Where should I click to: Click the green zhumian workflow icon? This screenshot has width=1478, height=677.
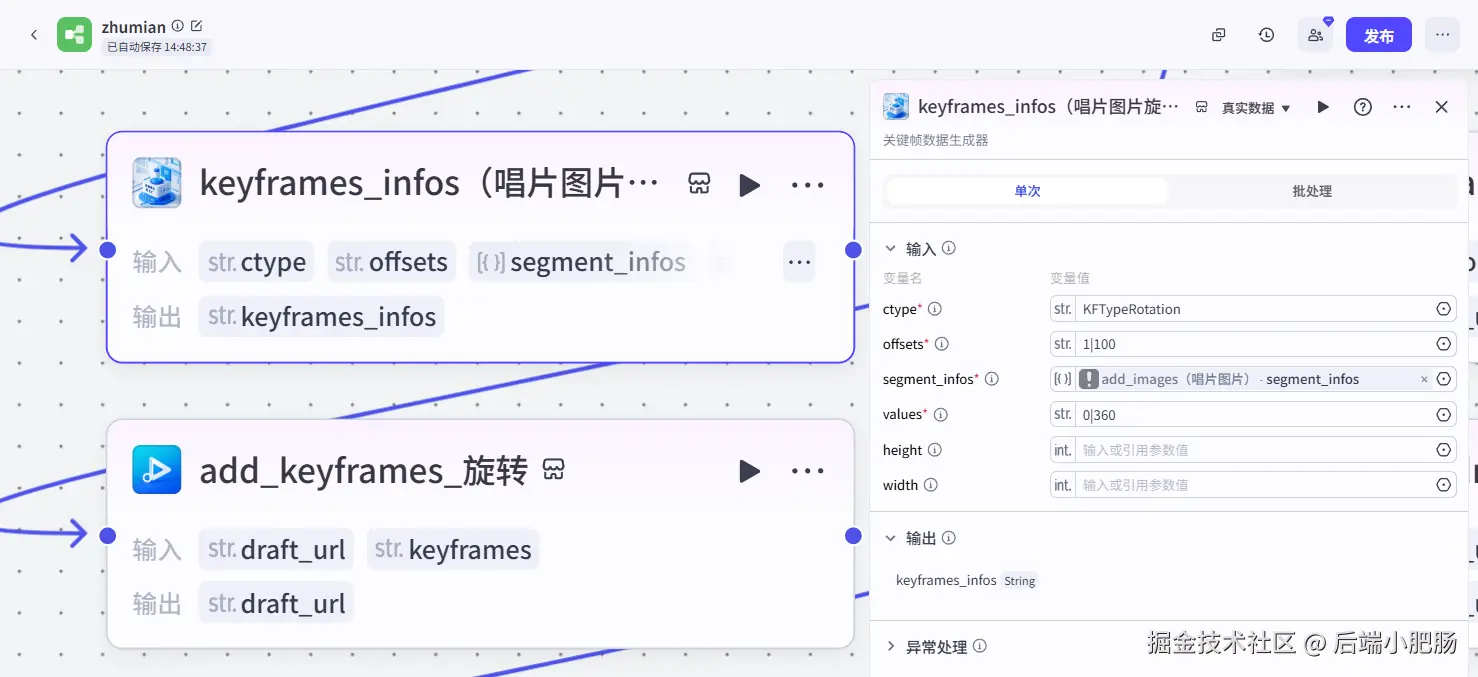click(74, 35)
